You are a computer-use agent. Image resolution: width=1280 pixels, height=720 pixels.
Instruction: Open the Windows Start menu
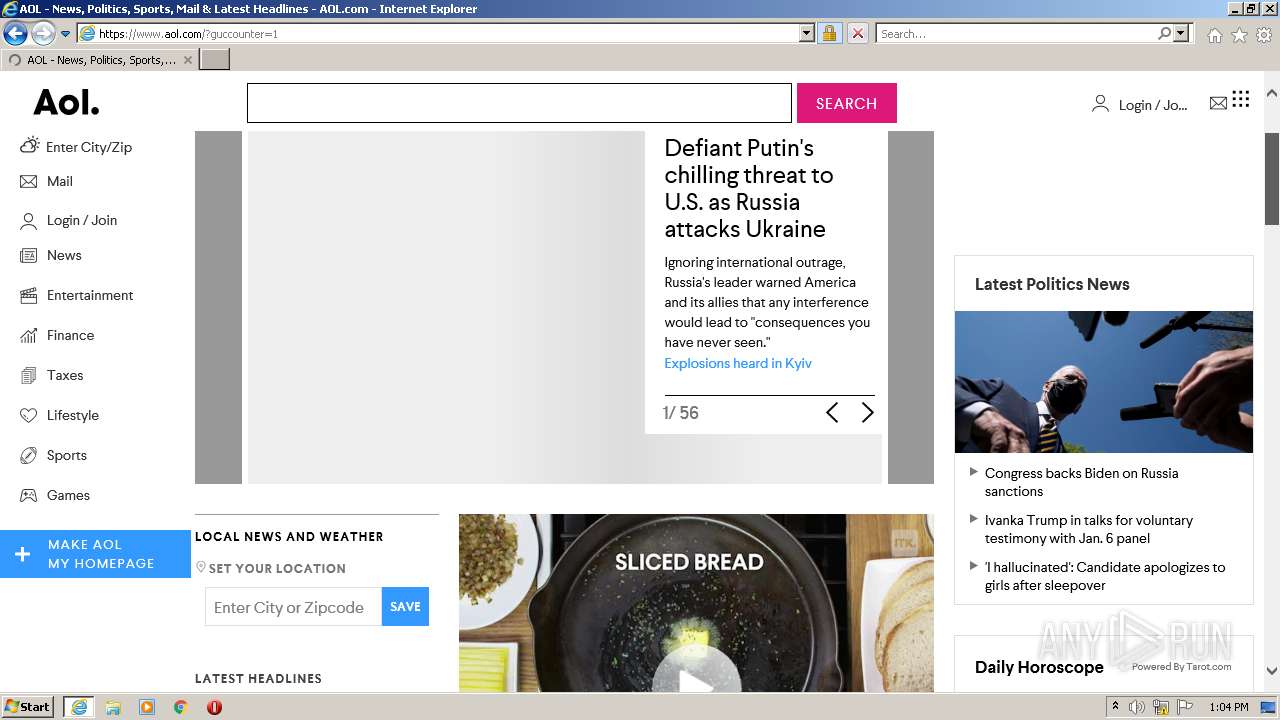pos(28,706)
